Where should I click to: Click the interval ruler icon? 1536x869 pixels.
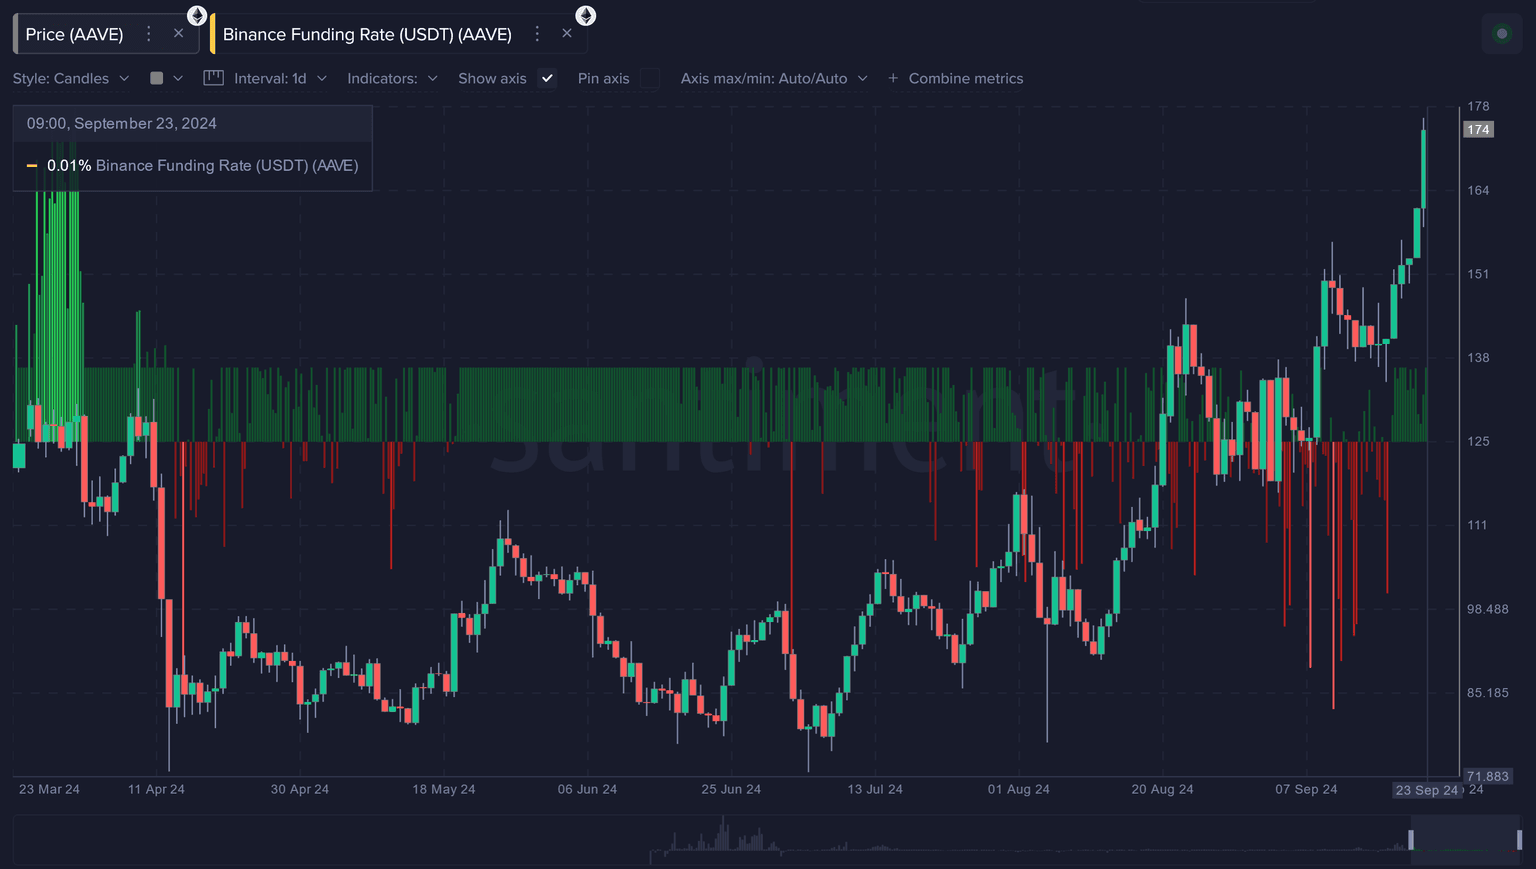tap(213, 78)
